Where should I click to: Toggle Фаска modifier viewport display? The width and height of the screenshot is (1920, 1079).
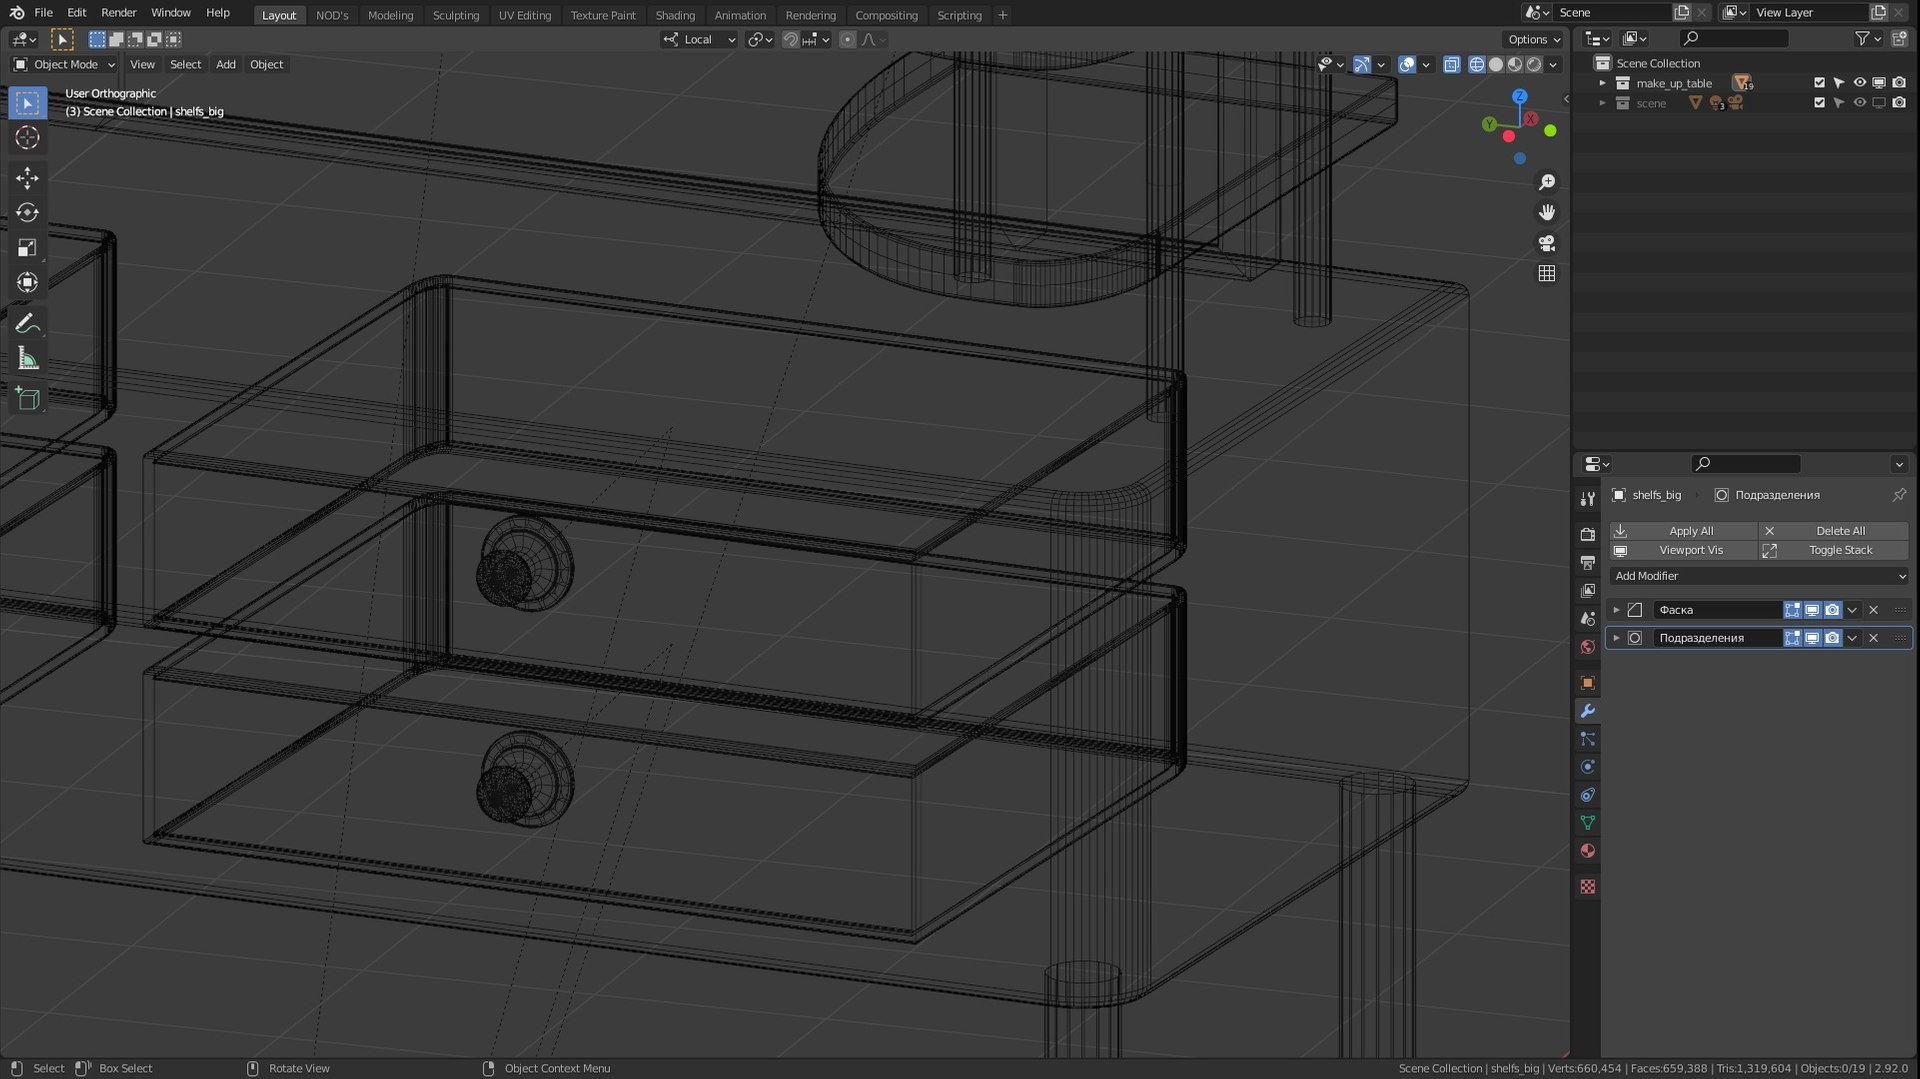[1812, 610]
